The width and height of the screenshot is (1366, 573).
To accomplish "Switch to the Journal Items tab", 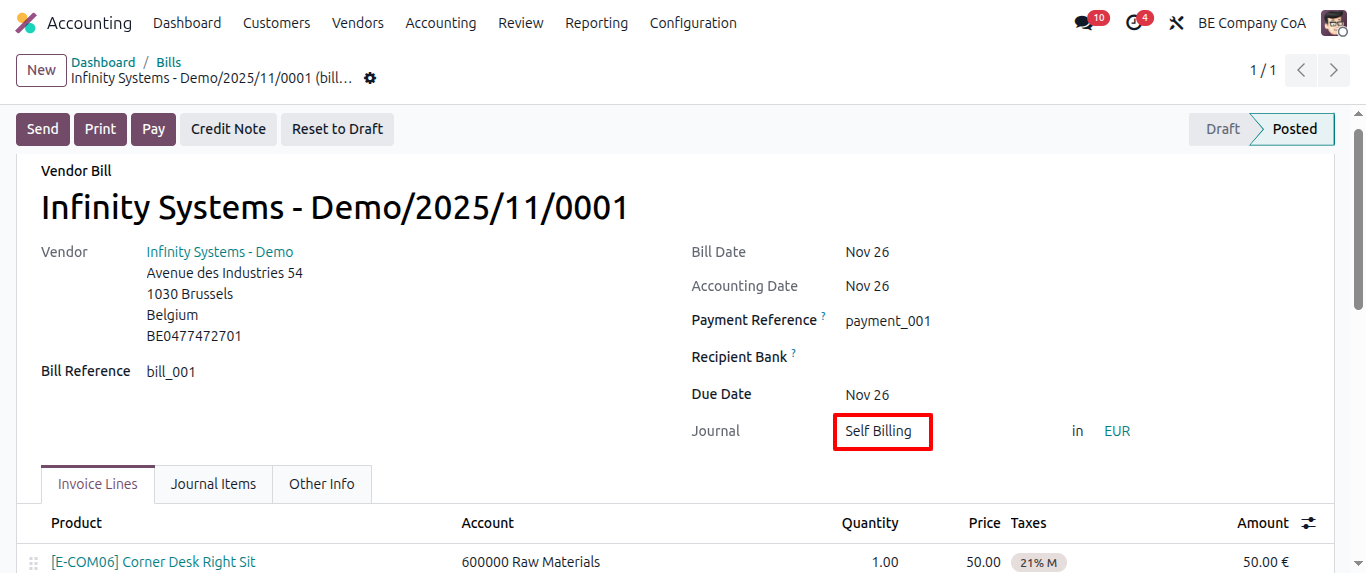I will pos(213,484).
